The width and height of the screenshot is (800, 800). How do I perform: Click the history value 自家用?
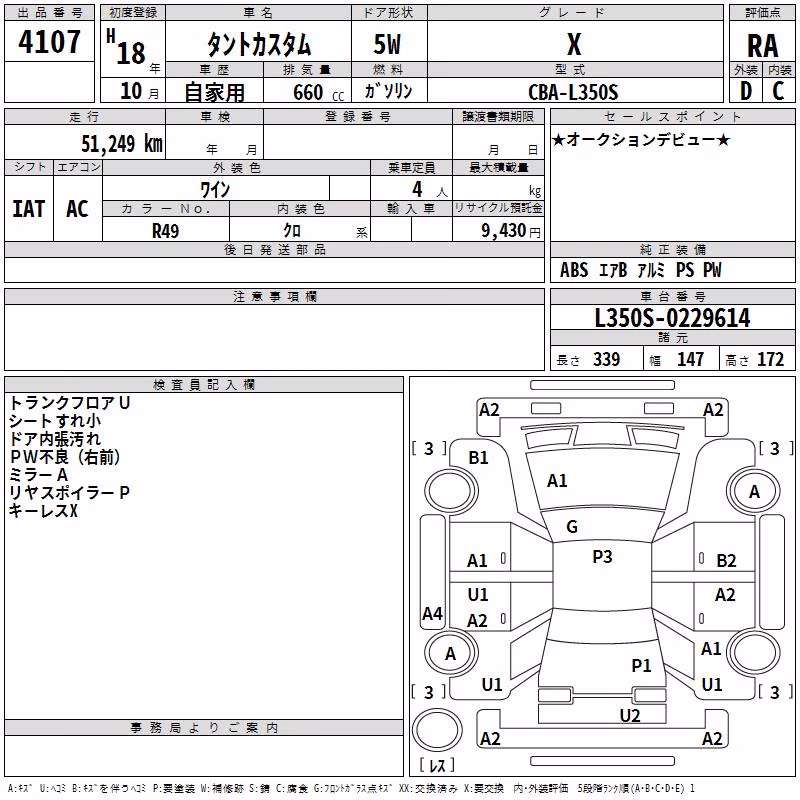coord(214,92)
